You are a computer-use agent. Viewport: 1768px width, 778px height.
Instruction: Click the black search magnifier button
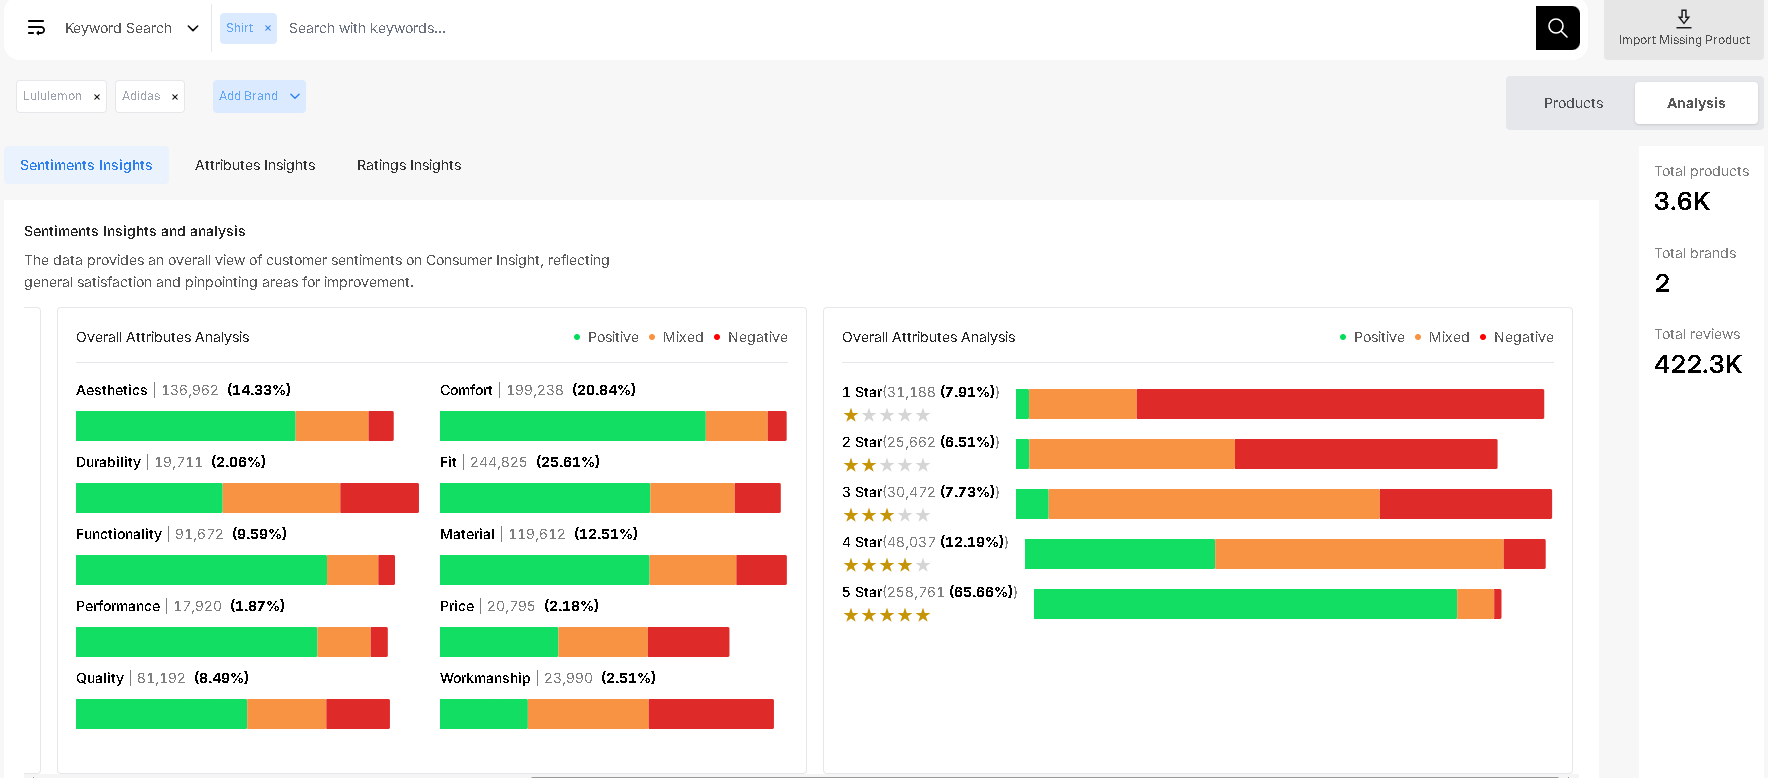tap(1557, 28)
